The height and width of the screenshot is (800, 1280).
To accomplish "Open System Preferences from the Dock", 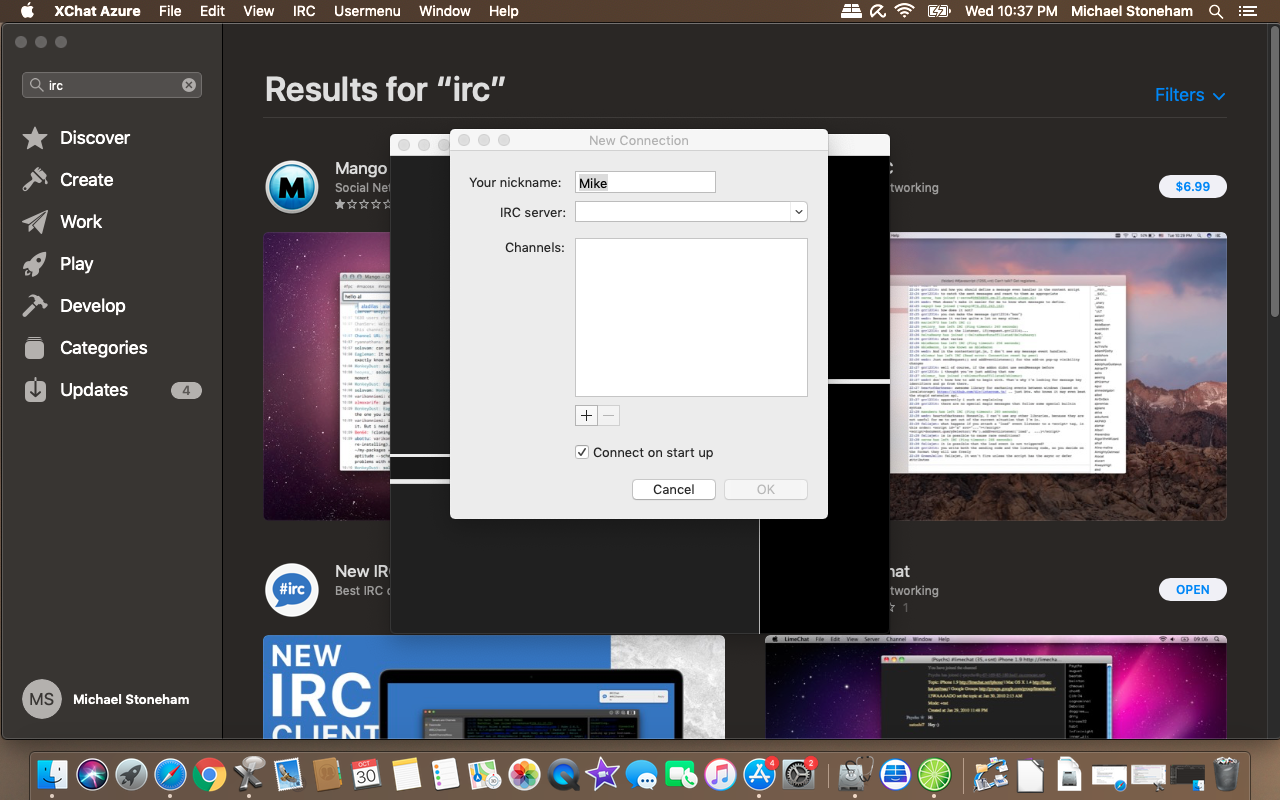I will click(798, 774).
